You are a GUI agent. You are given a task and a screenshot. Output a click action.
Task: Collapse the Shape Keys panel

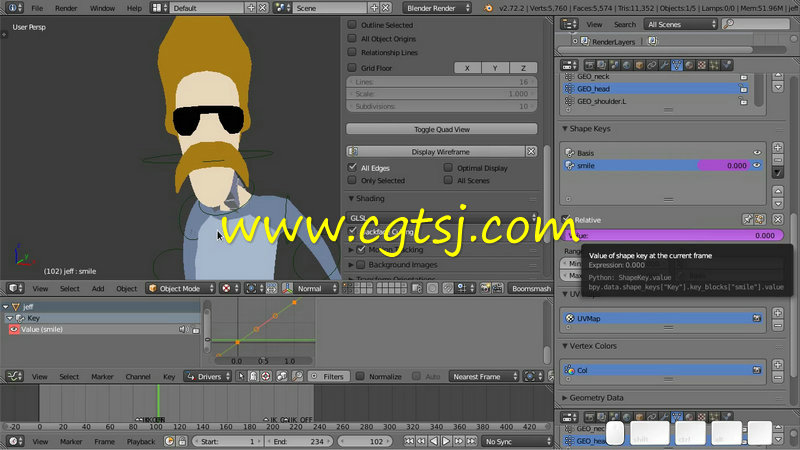click(x=565, y=129)
